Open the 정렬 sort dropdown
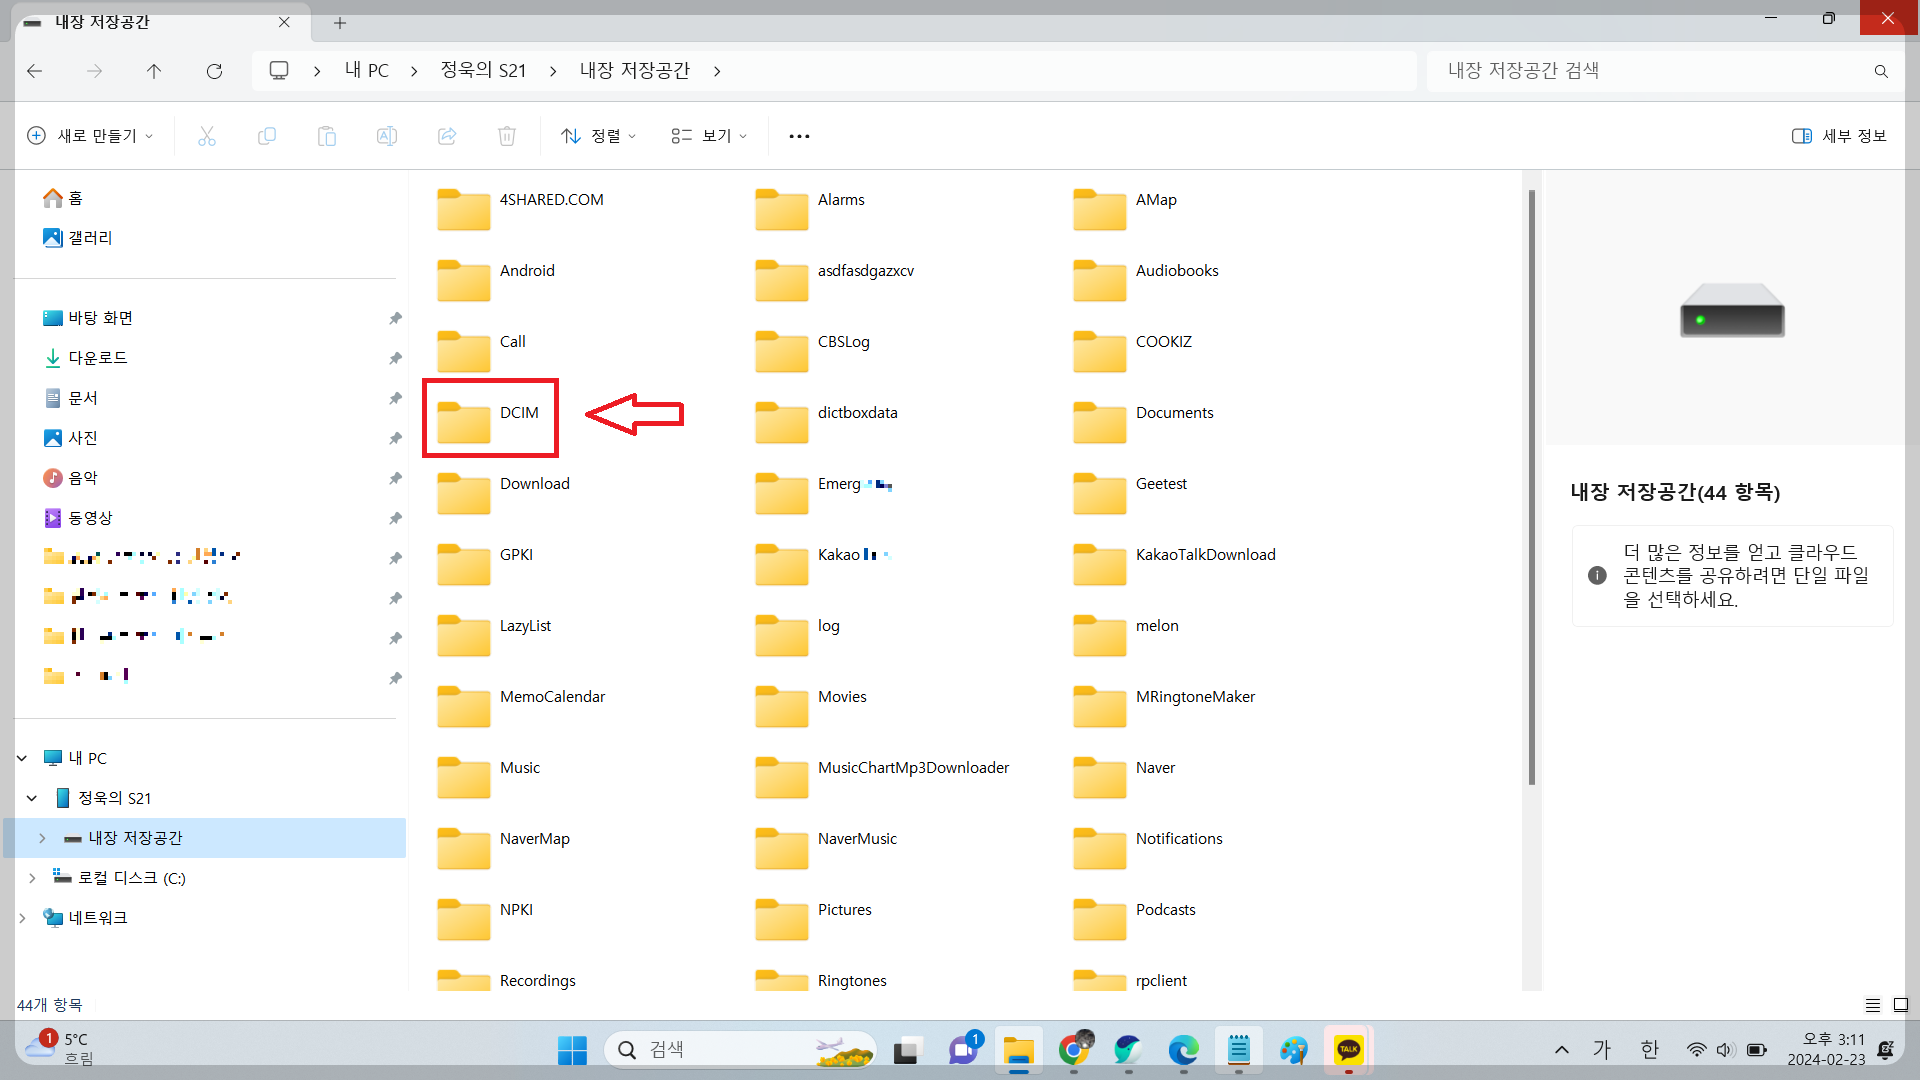Screen dimensions: 1920x1080 [598, 136]
